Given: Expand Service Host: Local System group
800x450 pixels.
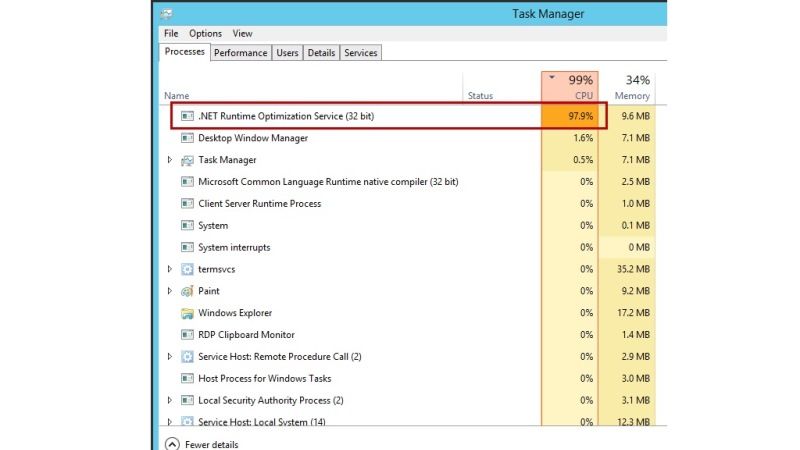Looking at the screenshot, I should [x=170, y=422].
